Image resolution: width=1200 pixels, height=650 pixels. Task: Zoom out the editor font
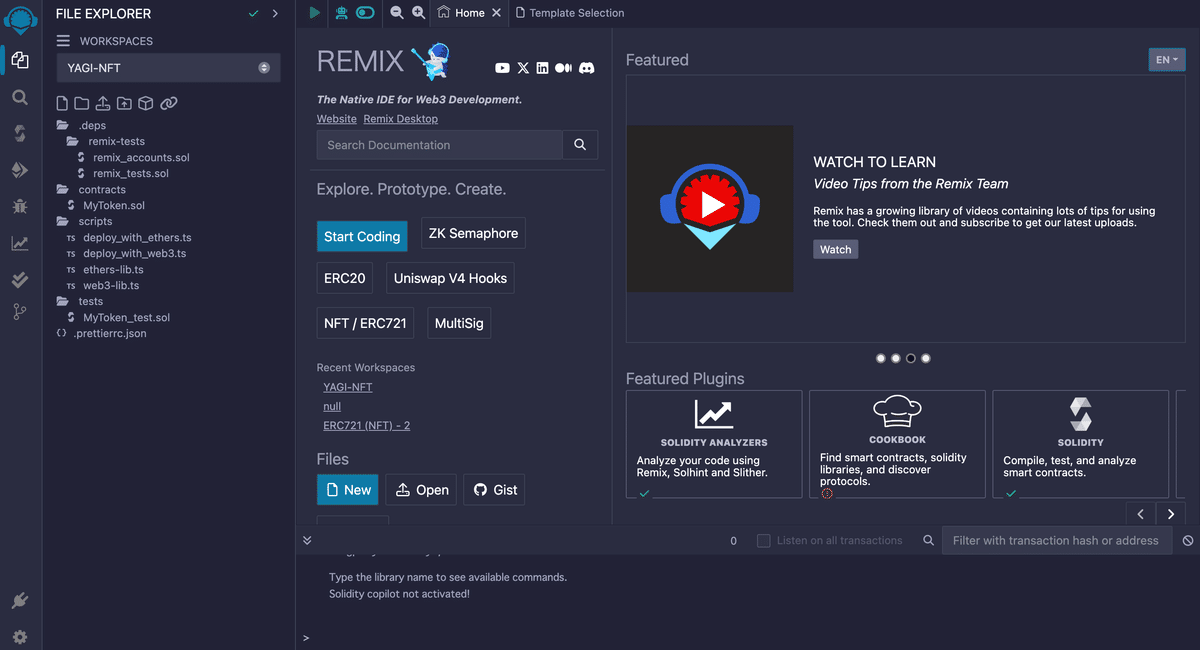397,13
